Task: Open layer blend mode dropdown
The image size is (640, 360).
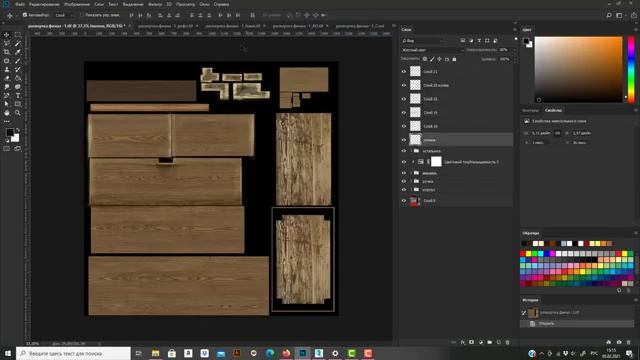Action: (433, 50)
